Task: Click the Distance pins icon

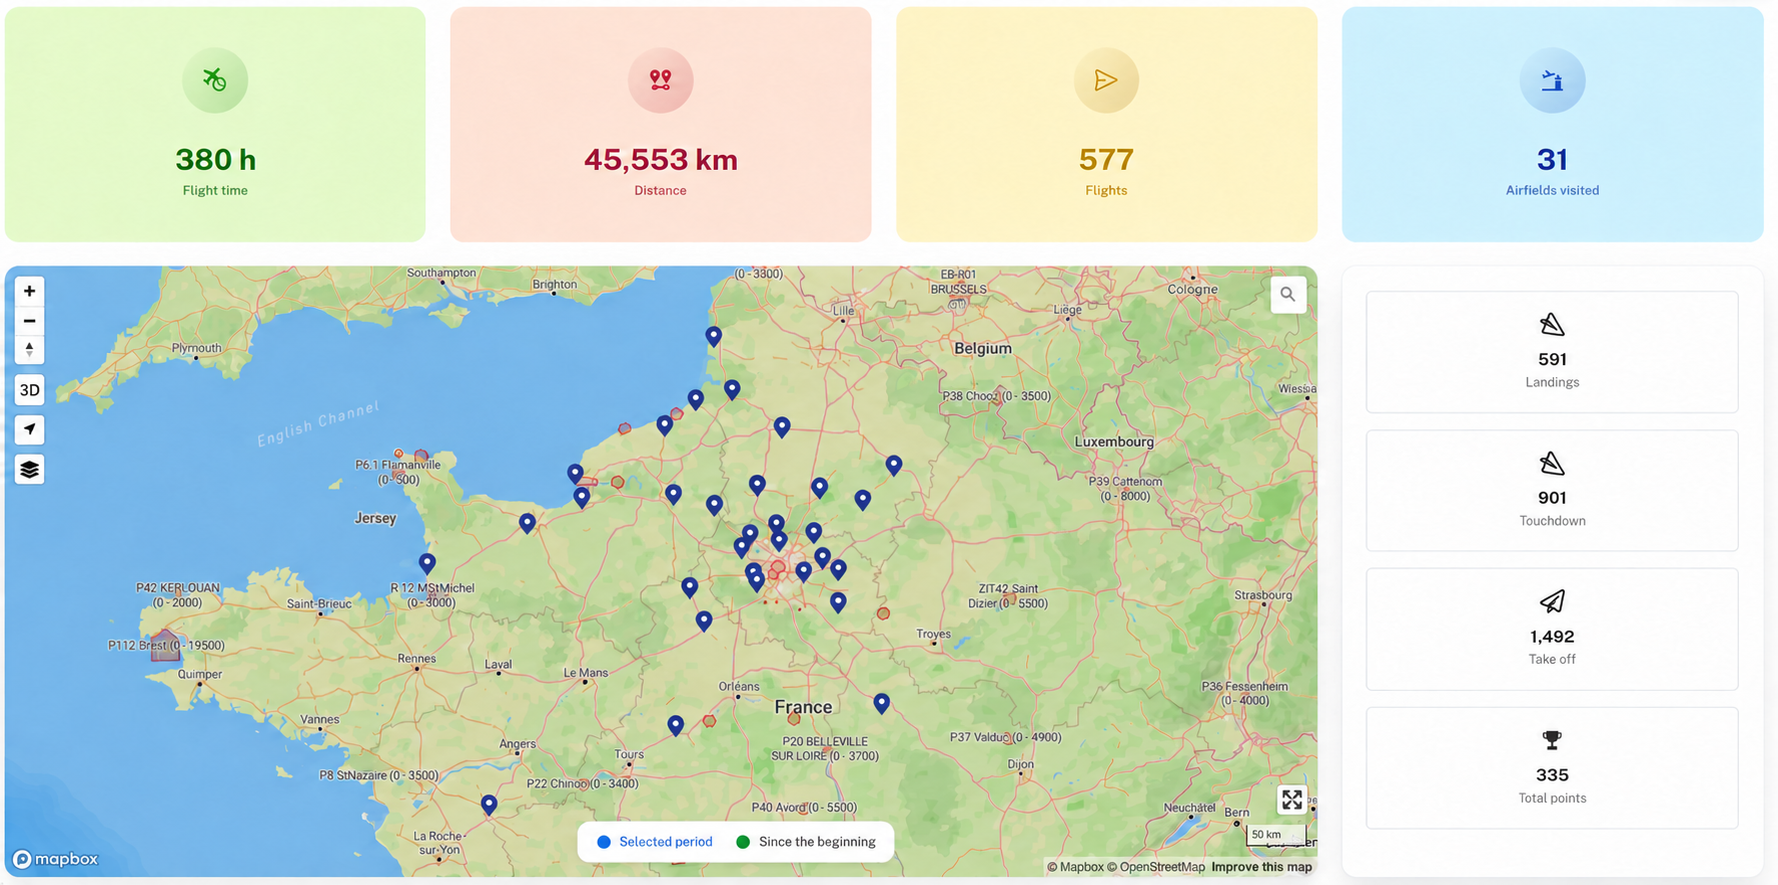Action: point(660,80)
